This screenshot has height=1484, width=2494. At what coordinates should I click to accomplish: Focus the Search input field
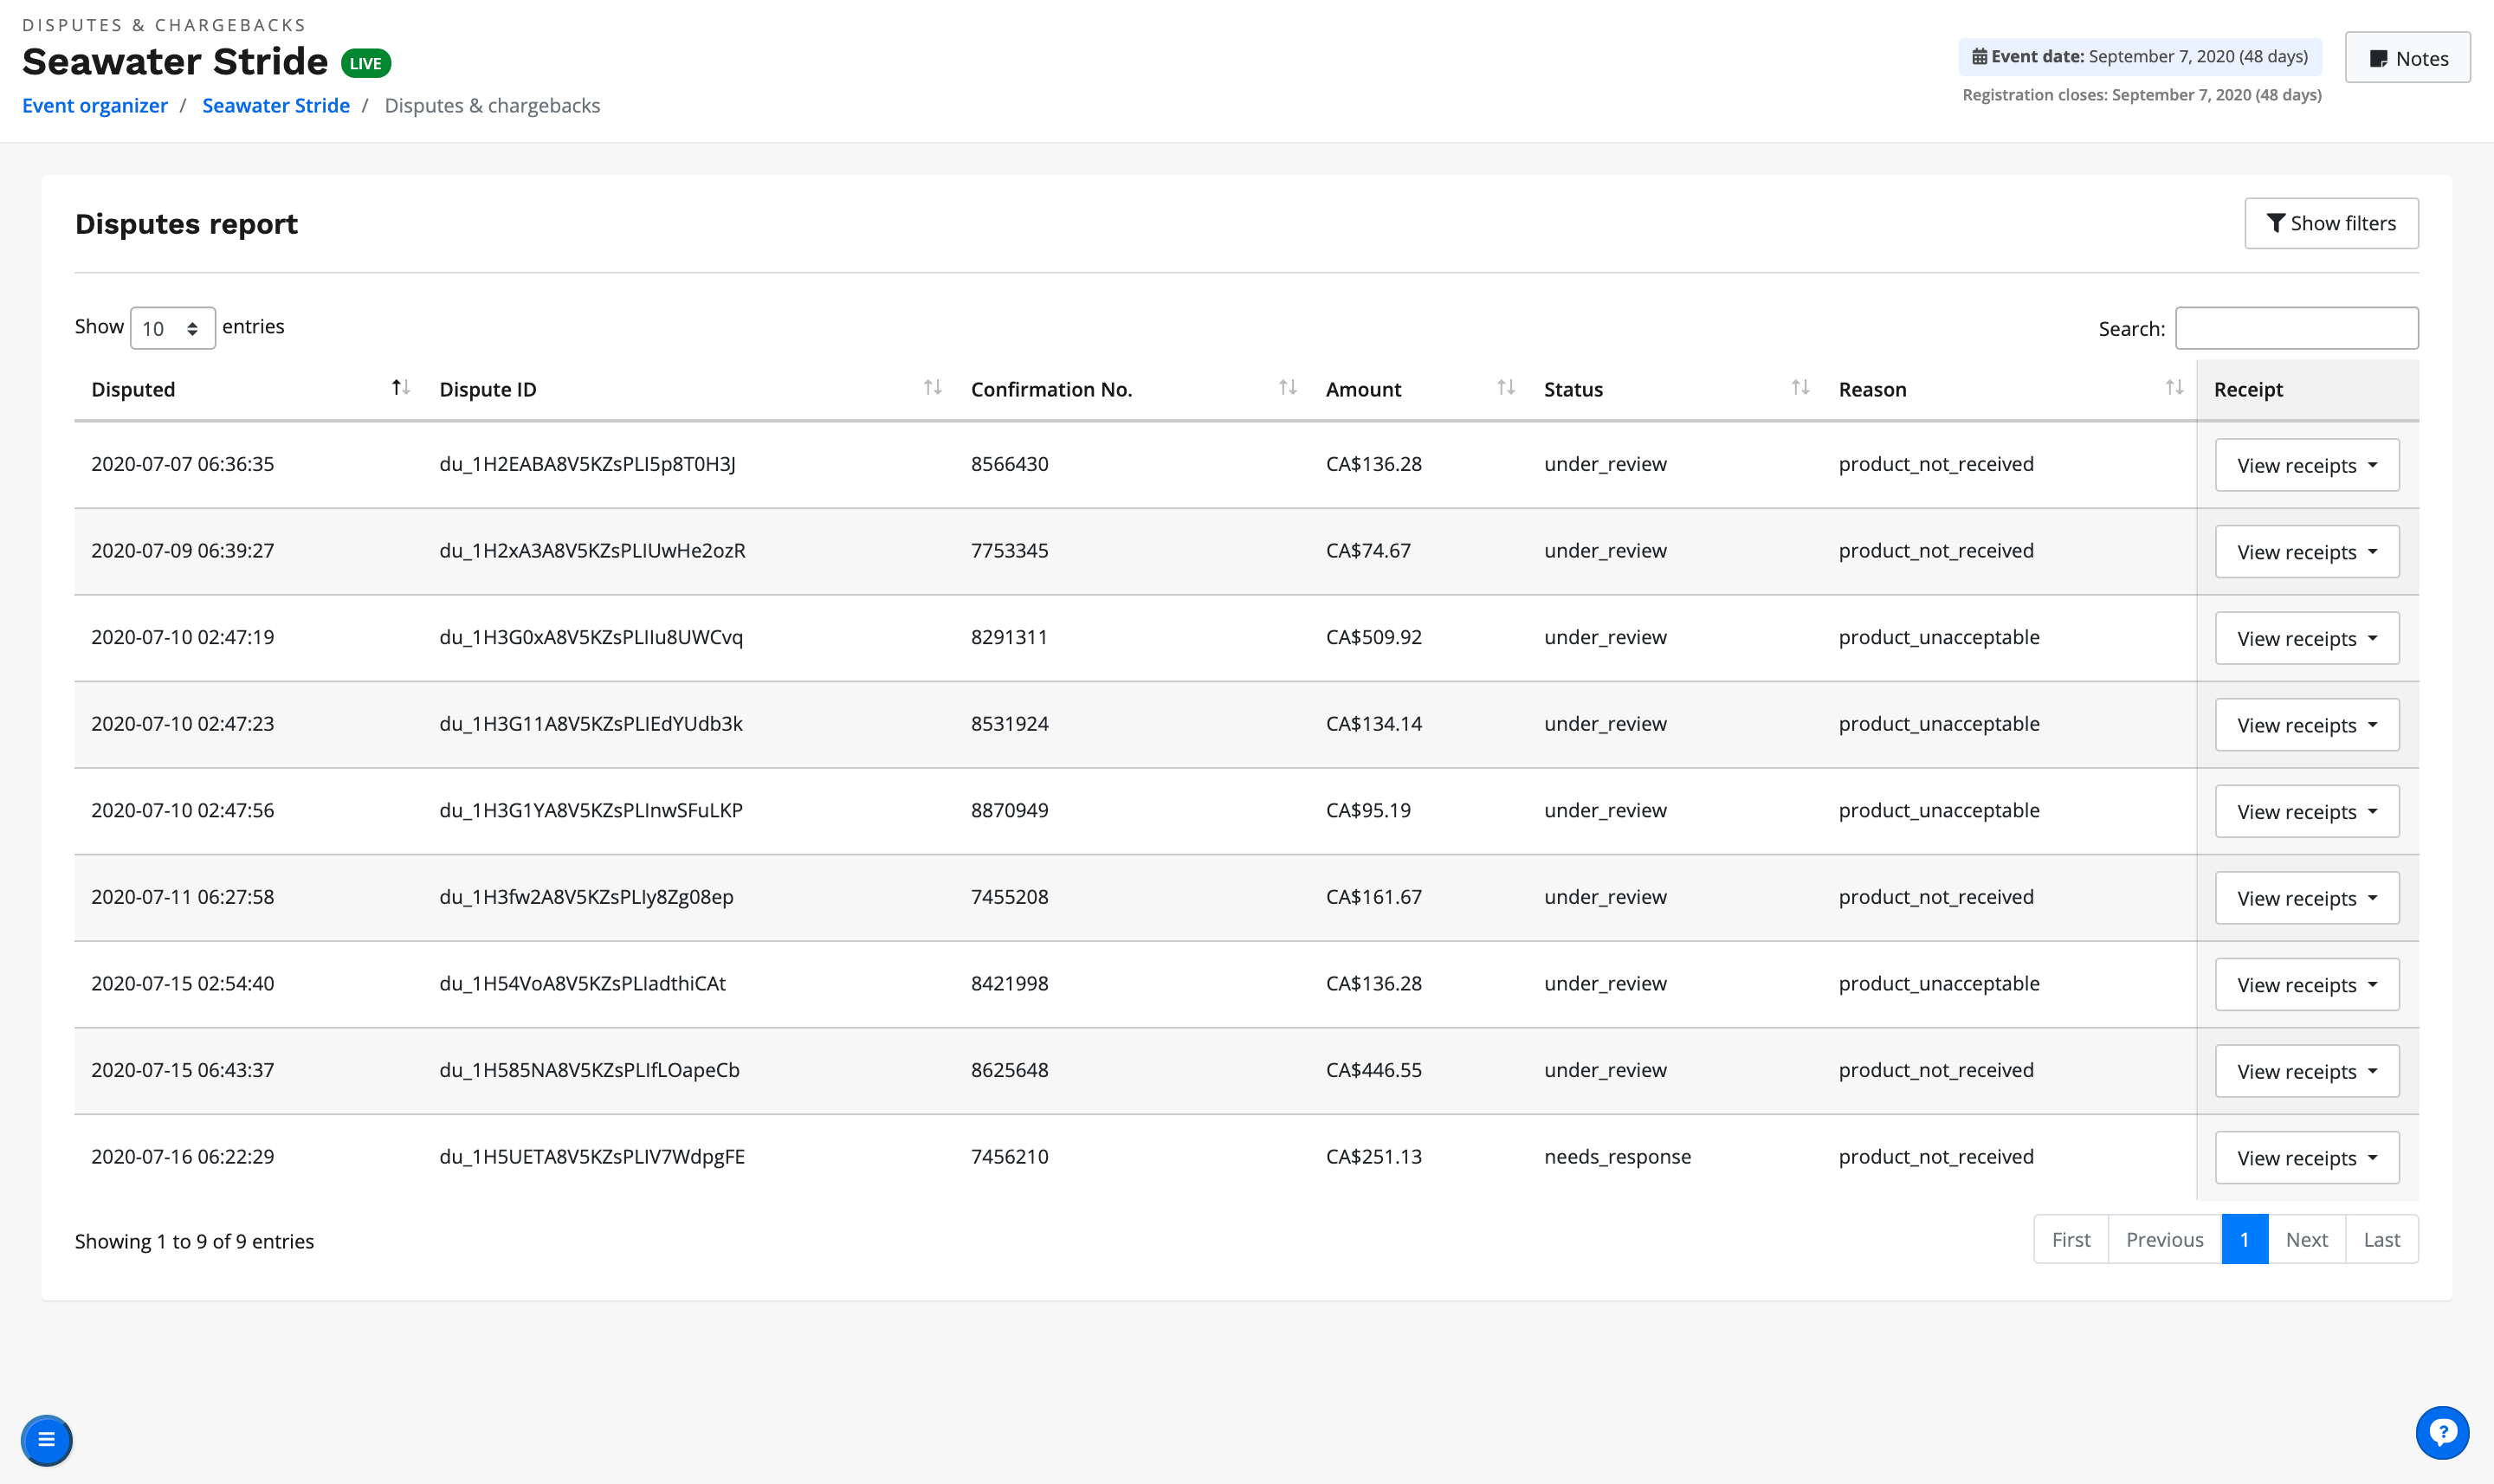(x=2296, y=328)
